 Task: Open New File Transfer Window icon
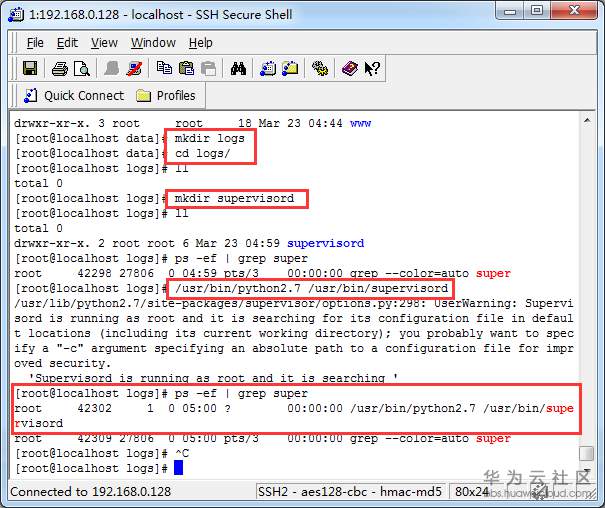[x=290, y=68]
